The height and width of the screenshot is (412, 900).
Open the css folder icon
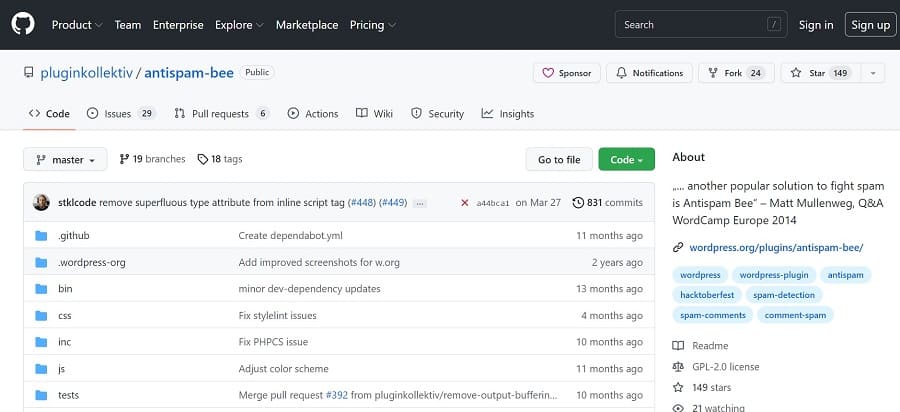click(x=41, y=316)
